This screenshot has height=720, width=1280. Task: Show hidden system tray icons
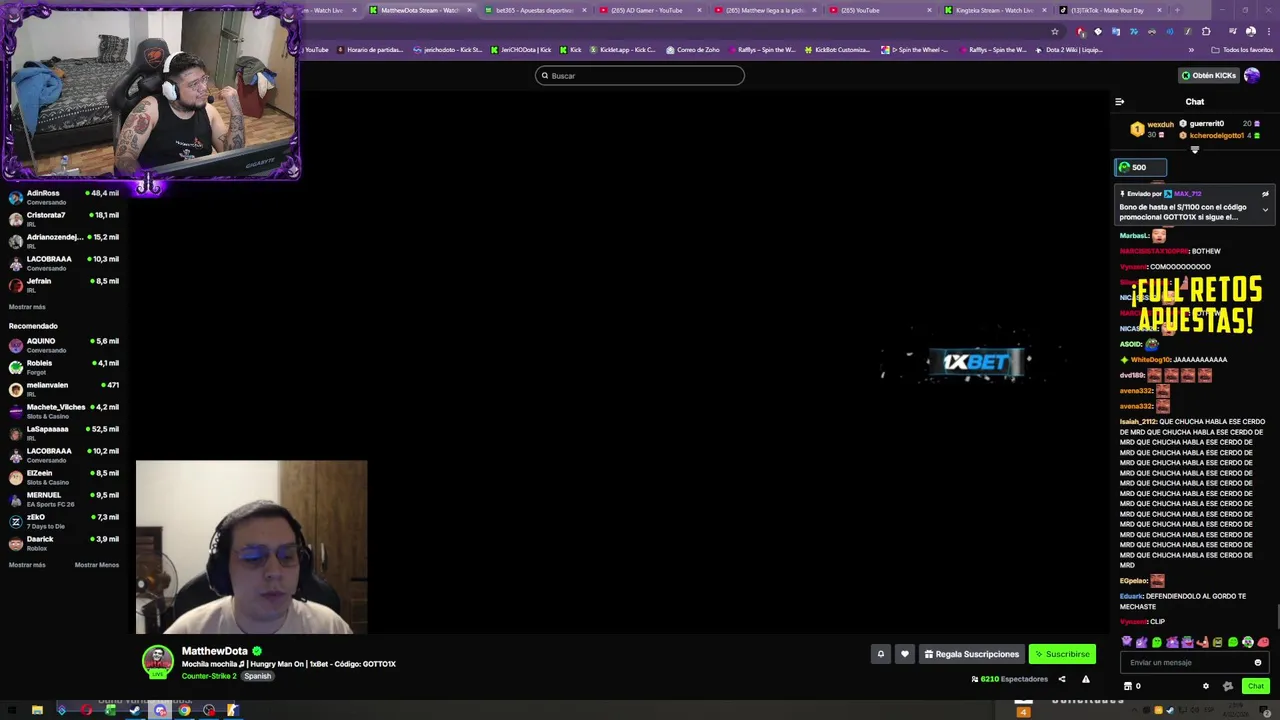coord(1136,711)
